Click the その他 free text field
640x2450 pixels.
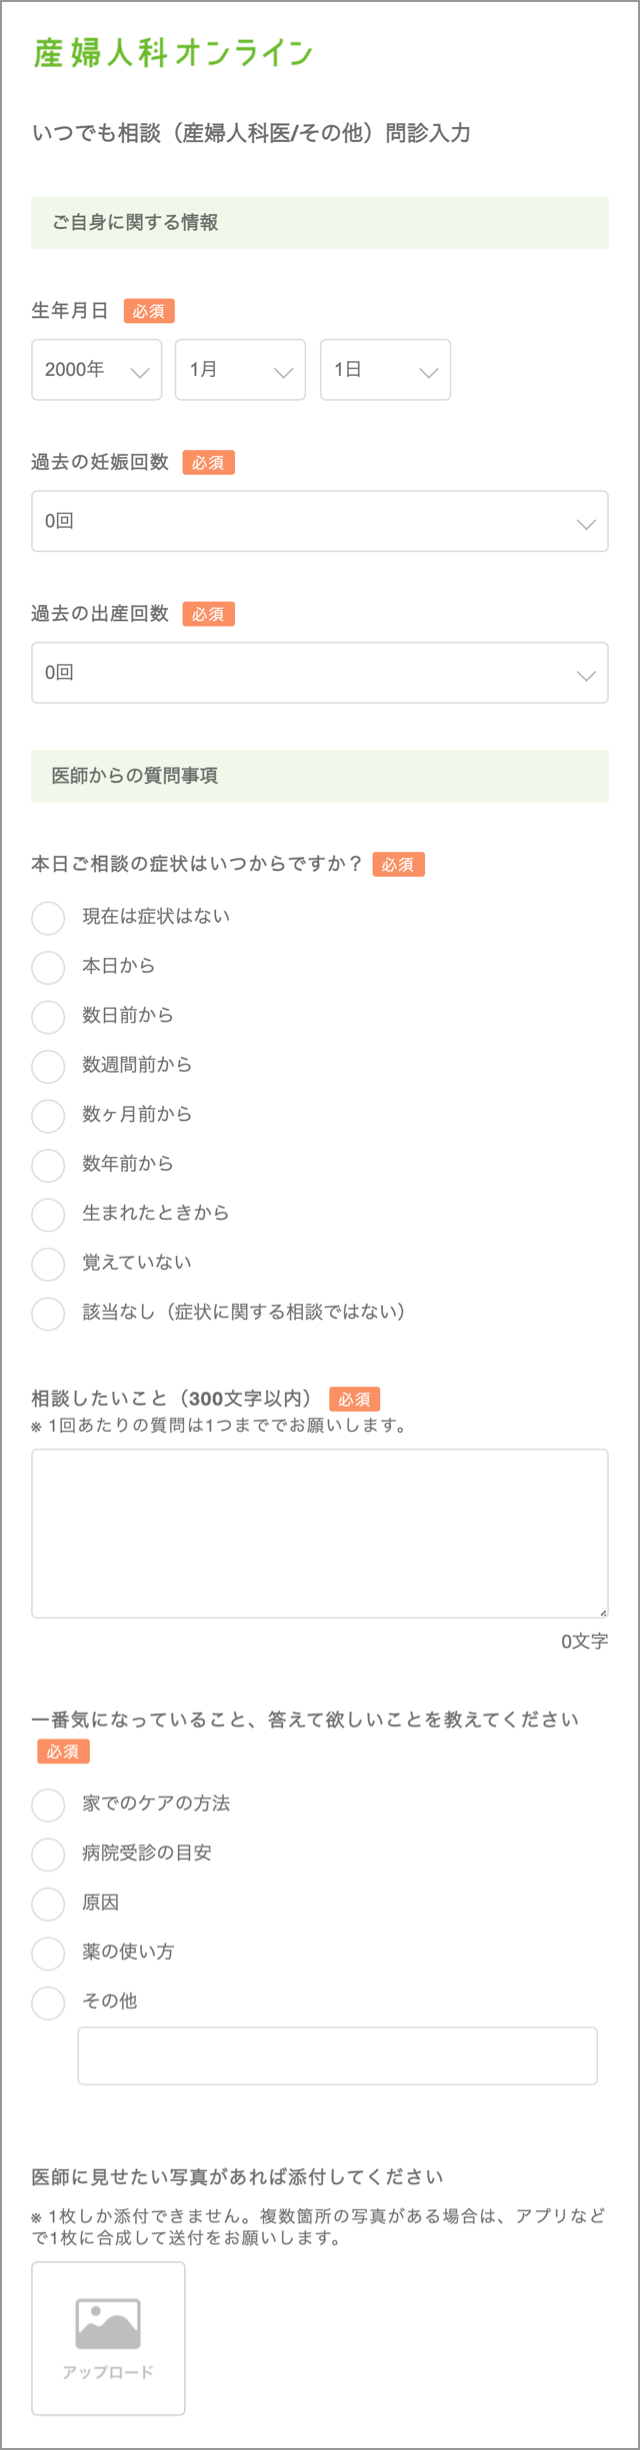[338, 2056]
